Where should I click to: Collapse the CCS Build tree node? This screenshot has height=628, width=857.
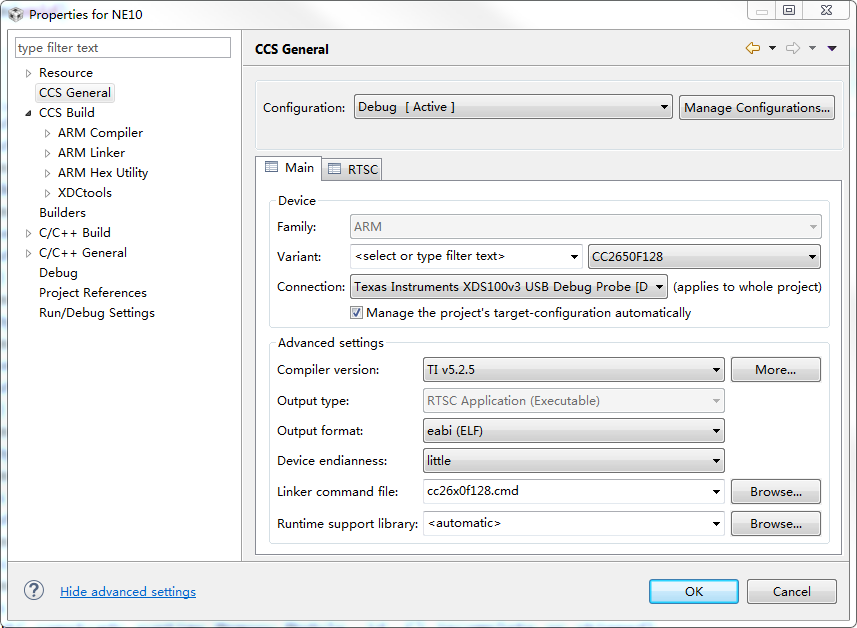[x=28, y=113]
